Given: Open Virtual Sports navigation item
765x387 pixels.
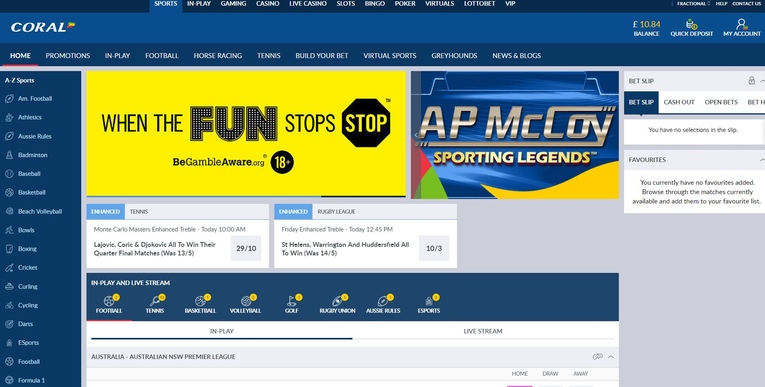Looking at the screenshot, I should pos(390,56).
